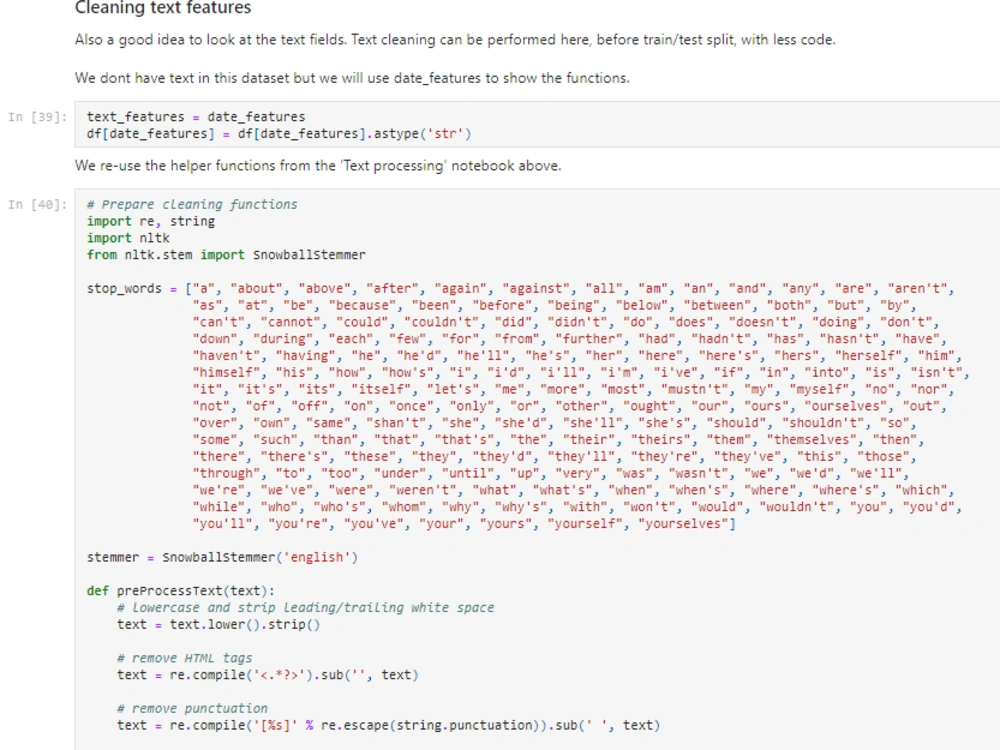This screenshot has height=750, width=1000.
Task: Click the line "text = text.lower().strip()"
Action: [x=218, y=624]
